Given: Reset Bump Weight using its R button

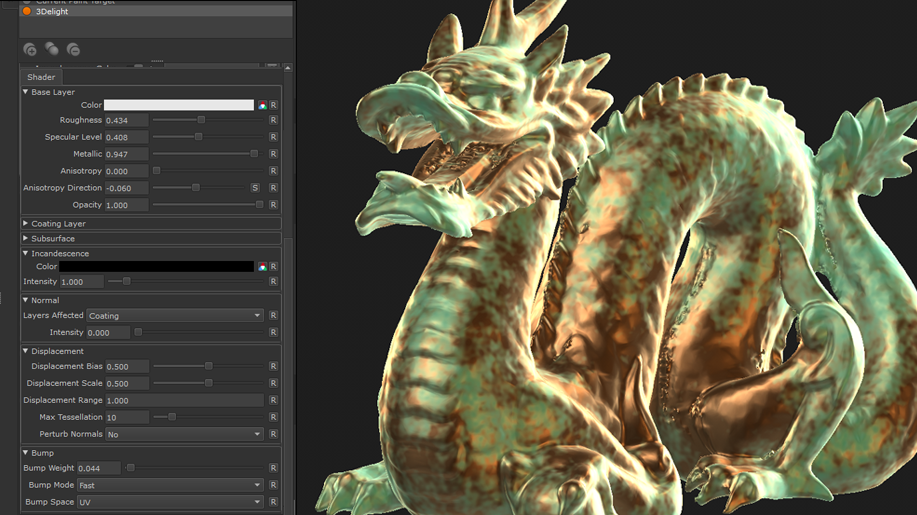Looking at the screenshot, I should tap(273, 468).
